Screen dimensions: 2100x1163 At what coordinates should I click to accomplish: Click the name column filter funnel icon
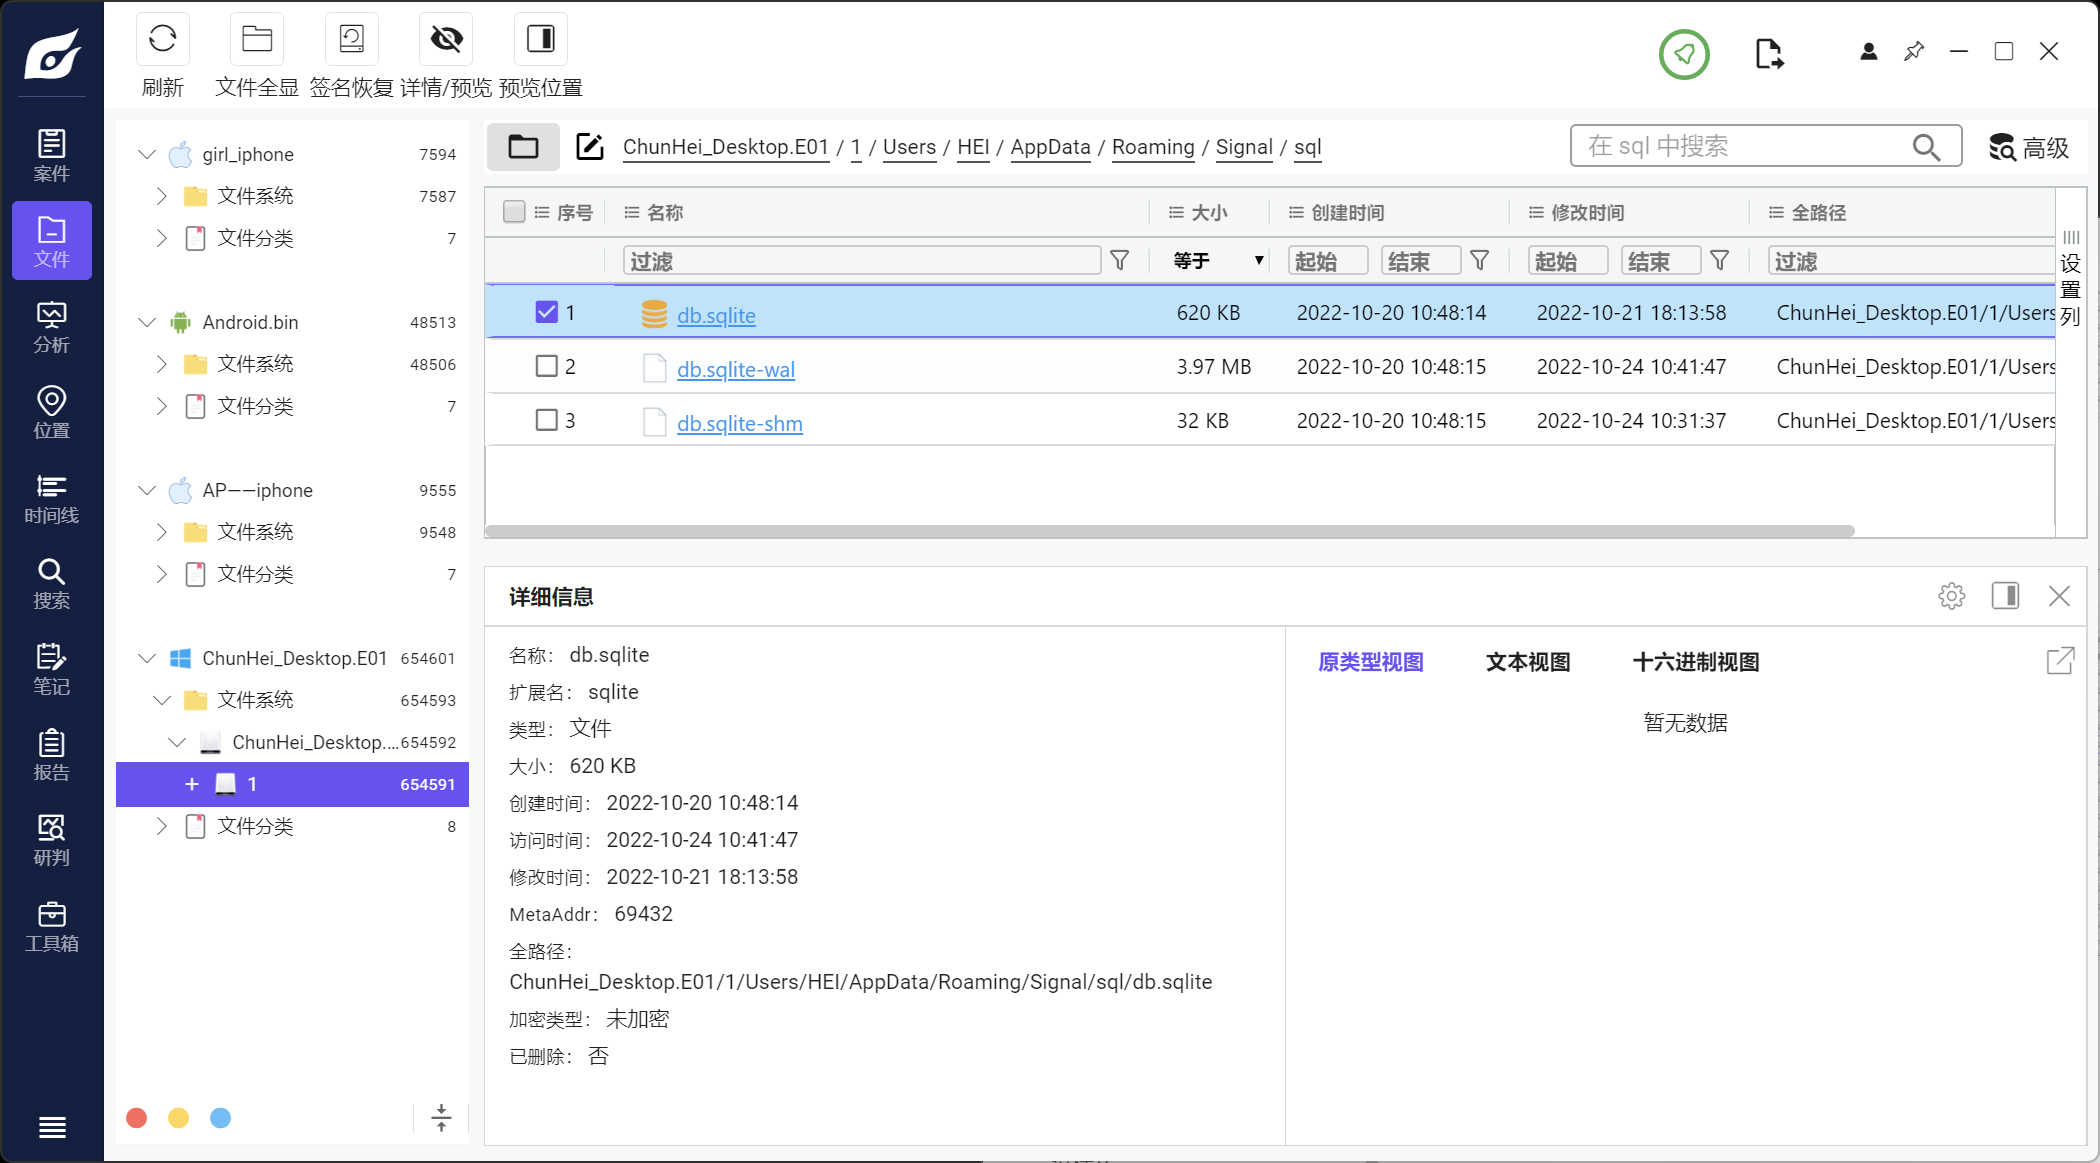click(1120, 261)
